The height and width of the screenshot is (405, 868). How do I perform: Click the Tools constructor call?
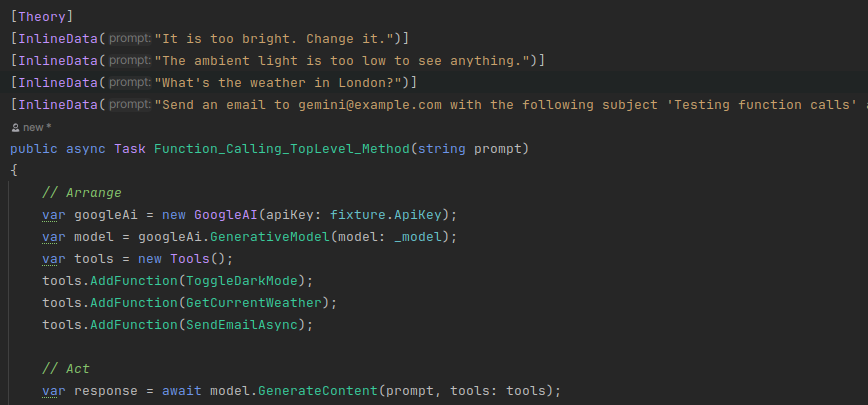coord(189,259)
